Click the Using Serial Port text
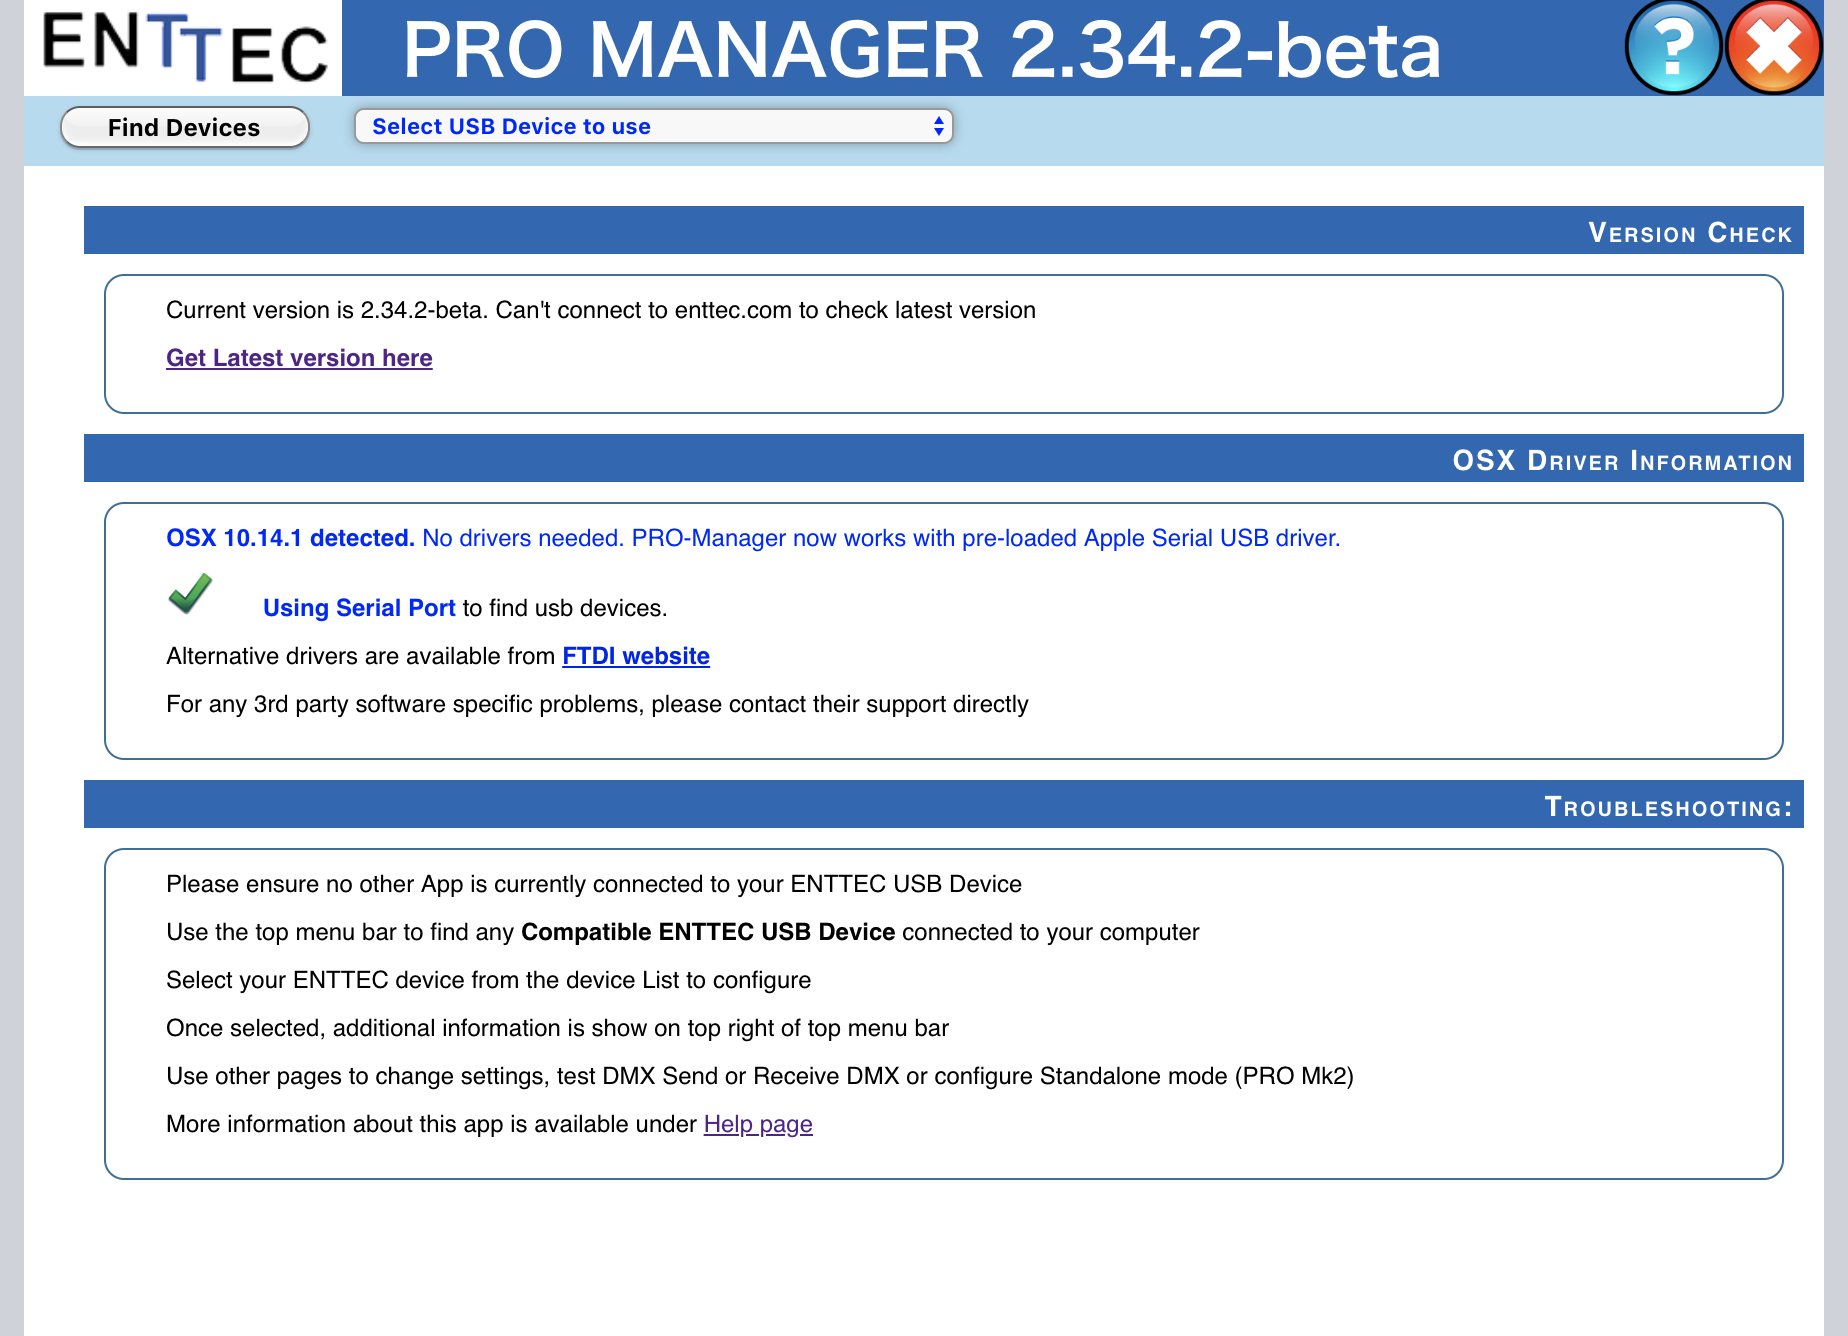The height and width of the screenshot is (1336, 1848). (x=359, y=608)
